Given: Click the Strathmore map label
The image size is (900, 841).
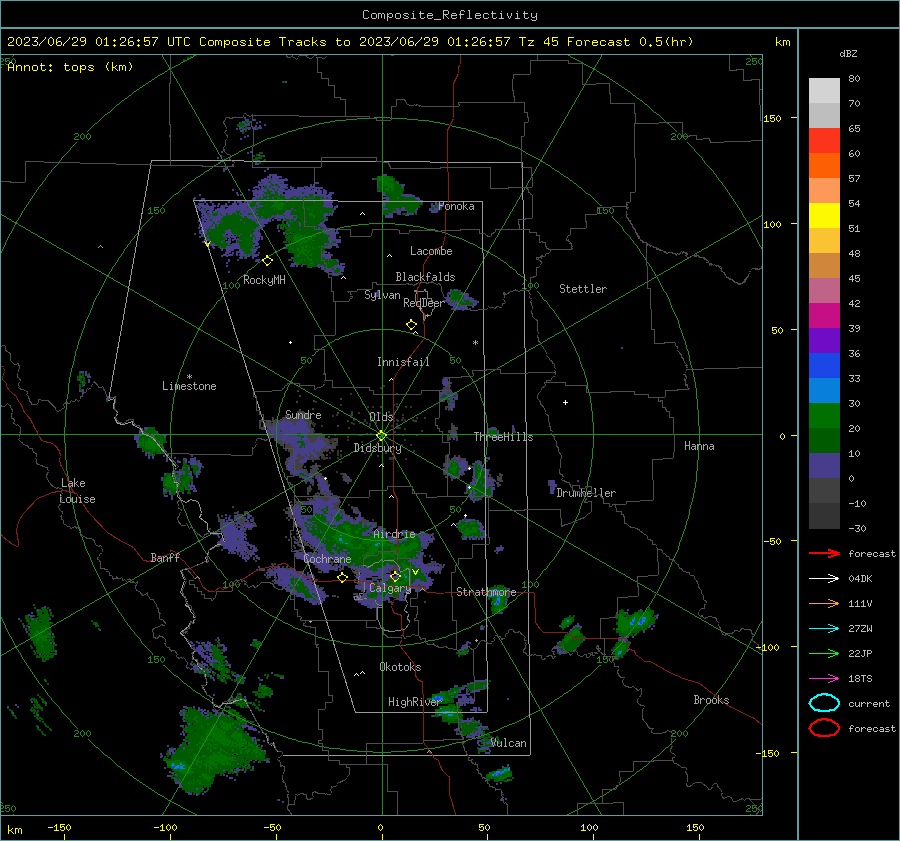Looking at the screenshot, I should coord(486,592).
